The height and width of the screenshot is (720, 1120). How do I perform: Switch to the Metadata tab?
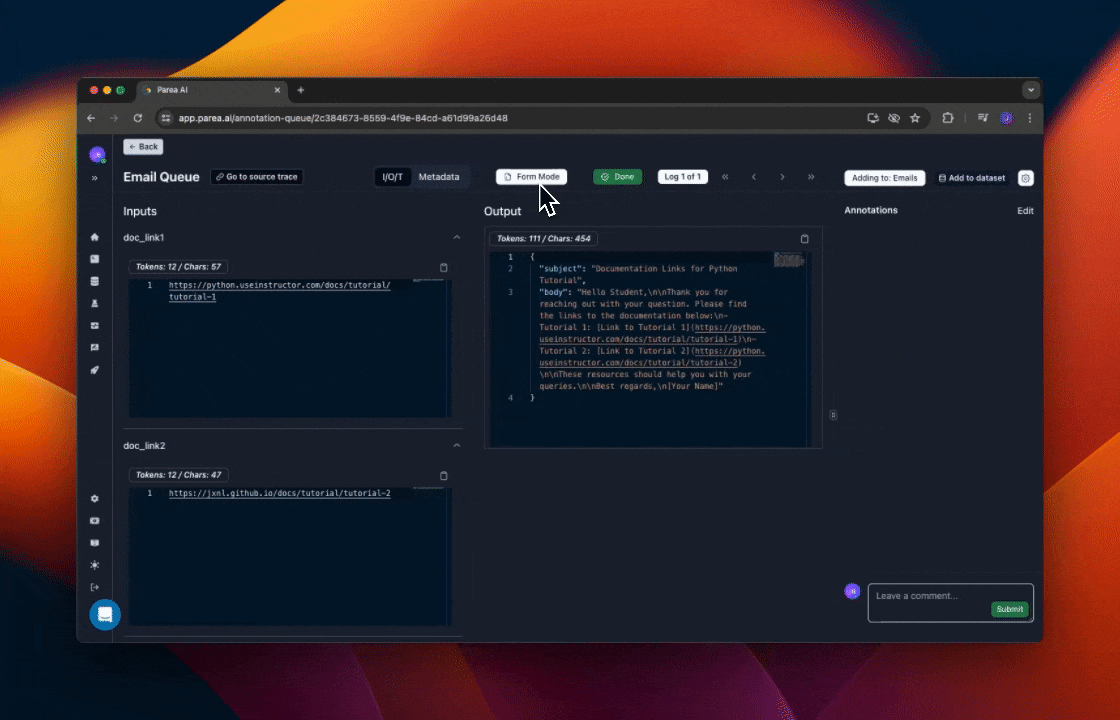pyautogui.click(x=439, y=177)
